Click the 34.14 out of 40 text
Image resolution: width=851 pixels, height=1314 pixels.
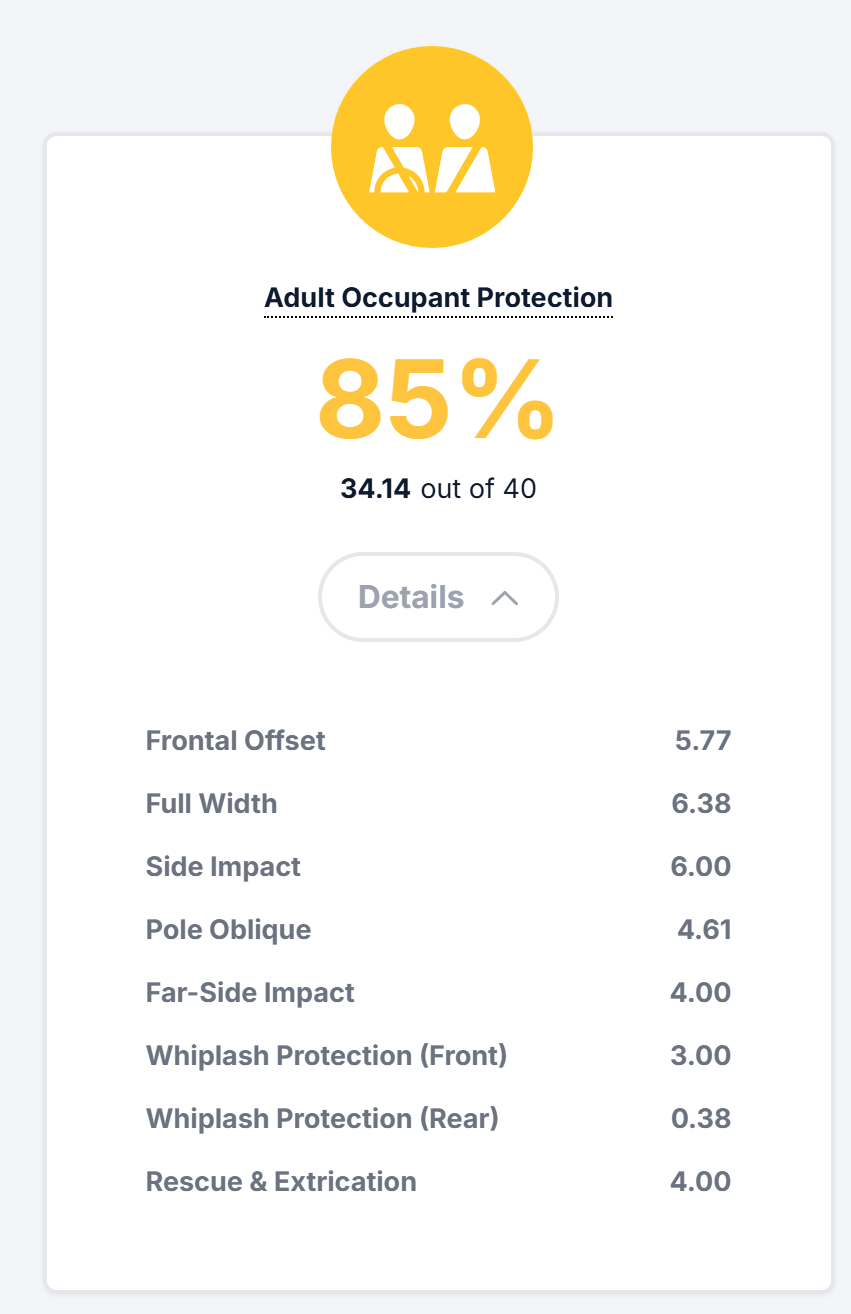click(x=438, y=489)
